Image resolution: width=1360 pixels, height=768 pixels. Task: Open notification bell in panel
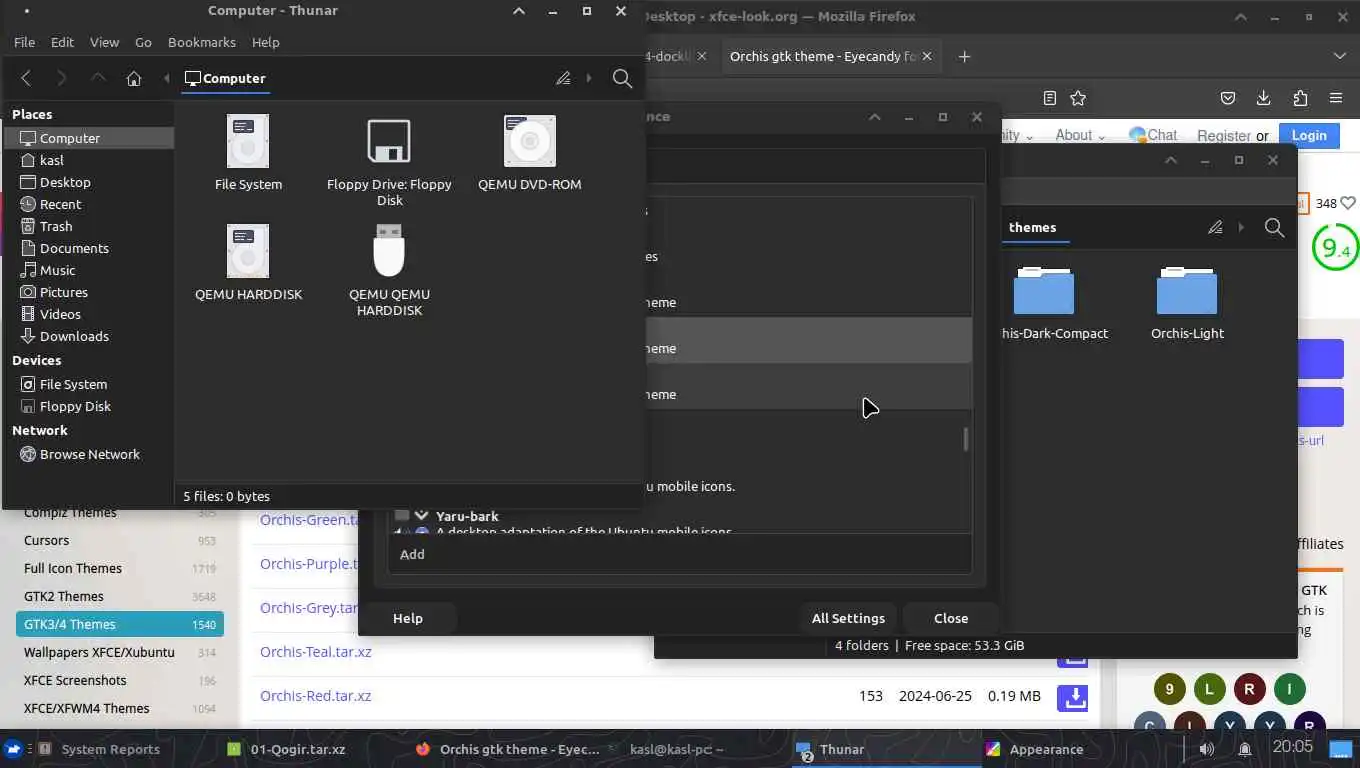1245,749
